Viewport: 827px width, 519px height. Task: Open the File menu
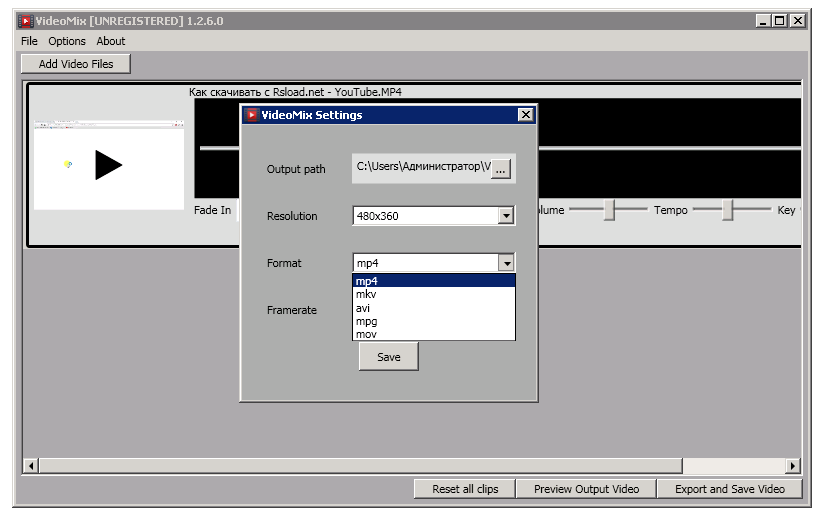click(29, 41)
